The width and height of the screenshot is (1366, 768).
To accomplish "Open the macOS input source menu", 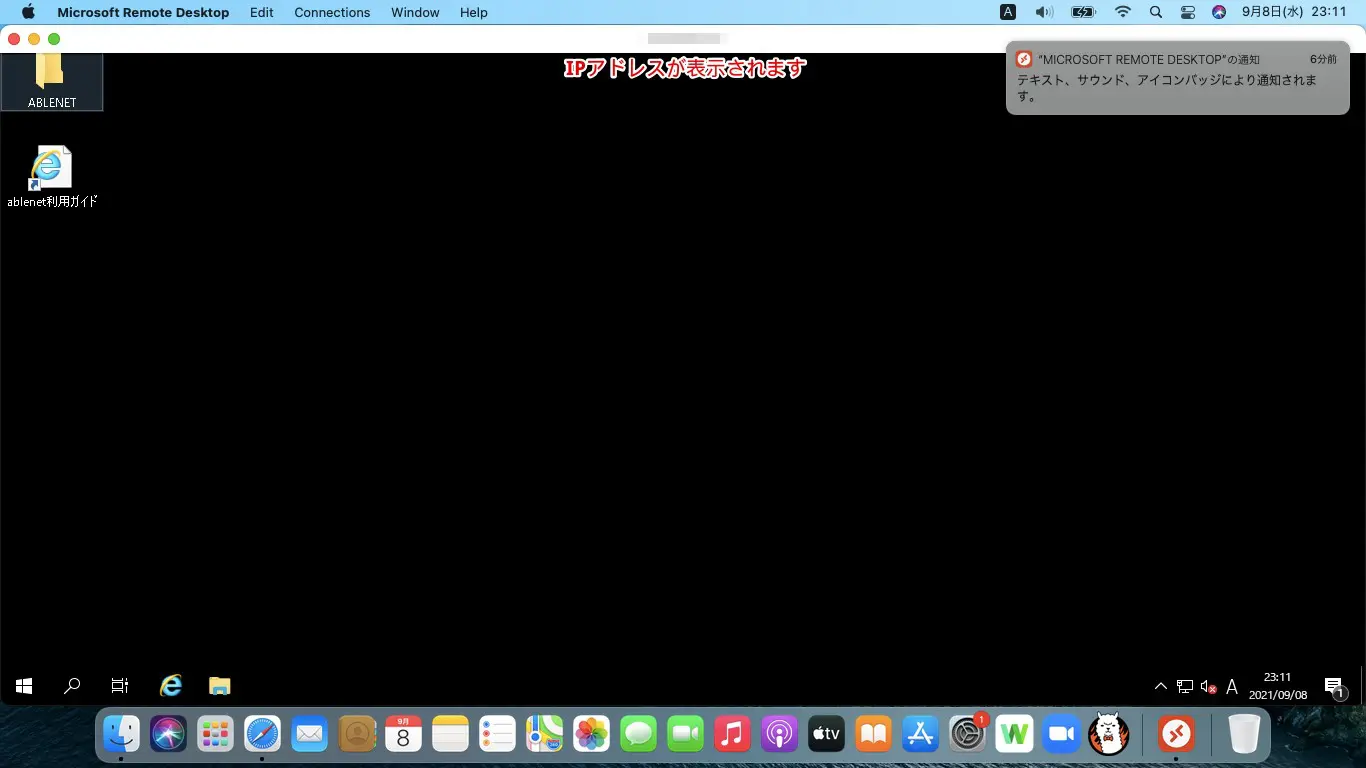I will coord(1008,13).
